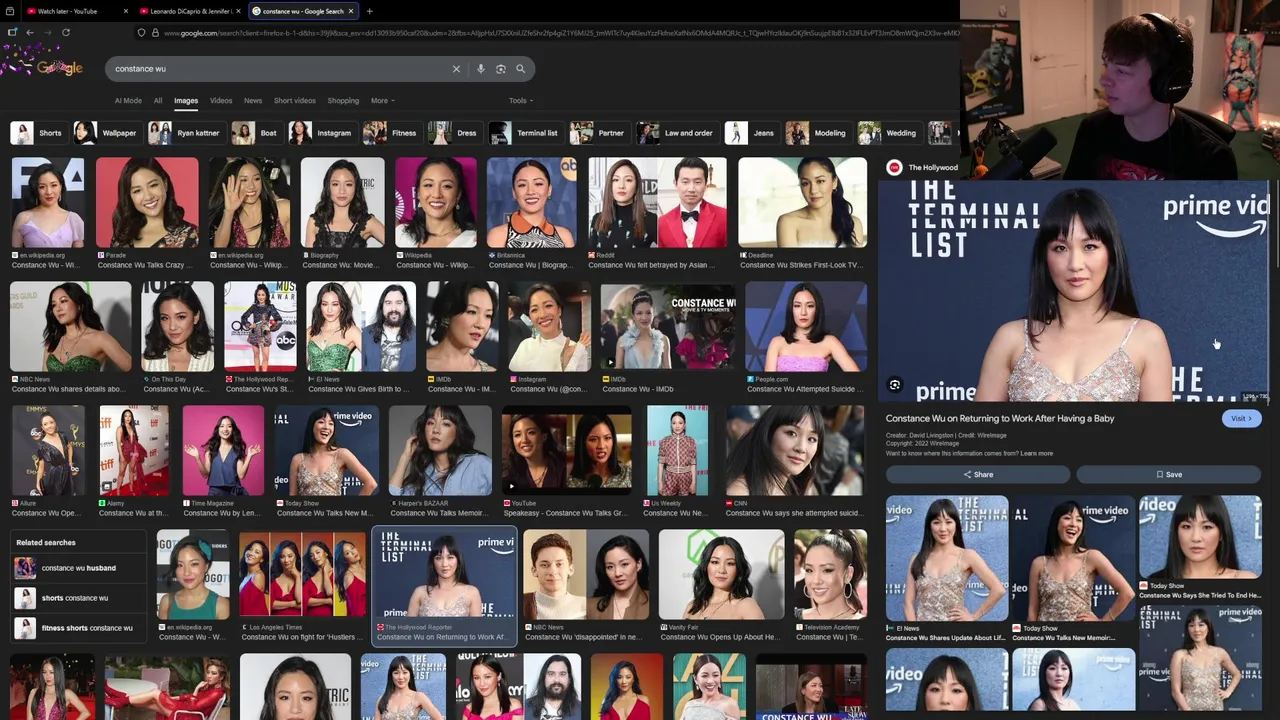Submit search with magnifier icon
The image size is (1280, 720).
[520, 69]
